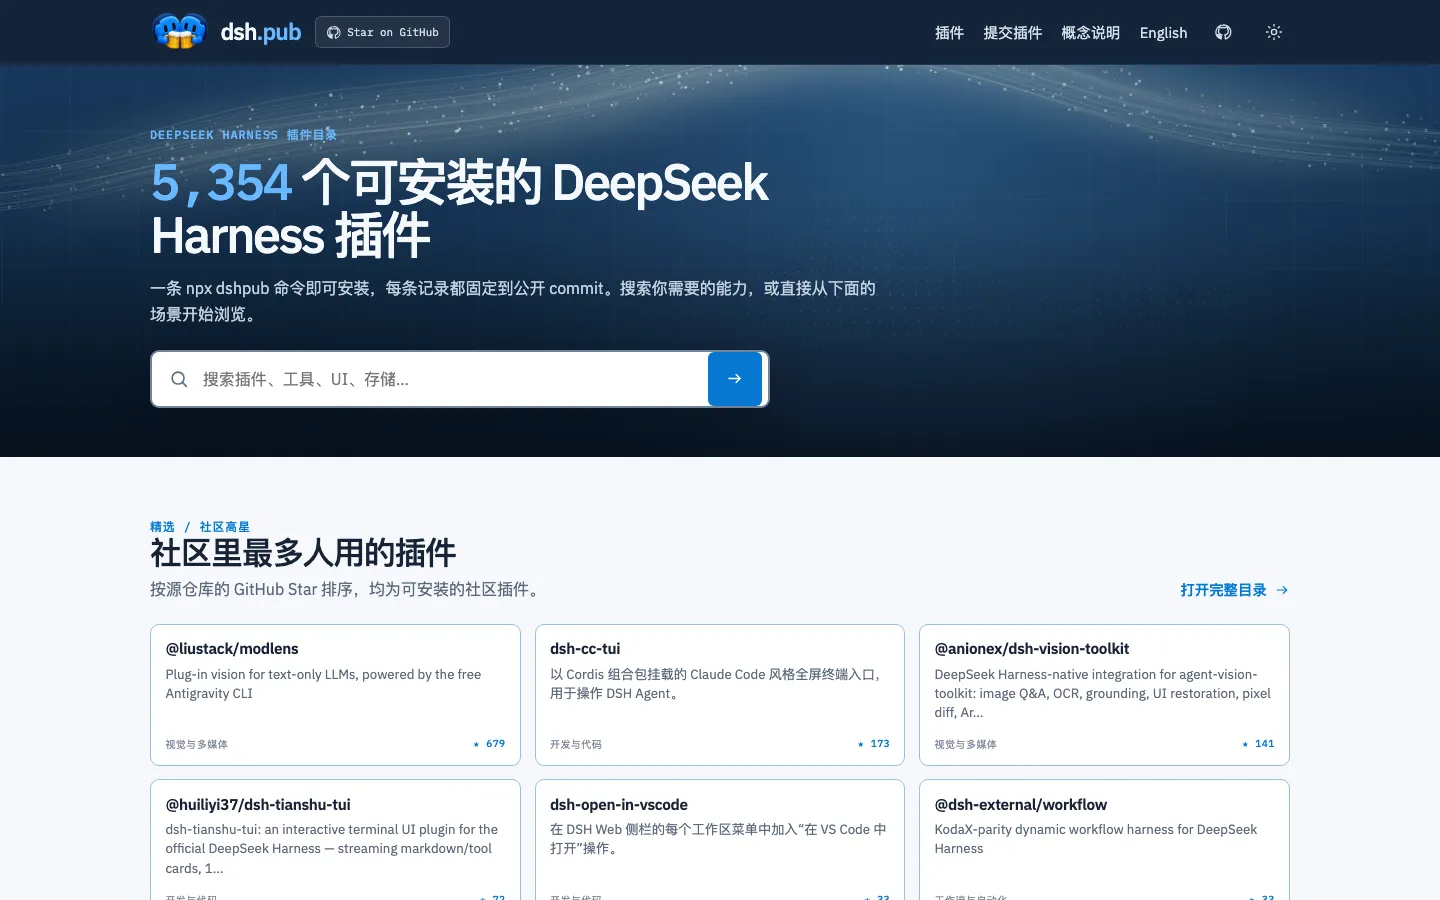Viewport: 1440px width, 900px height.
Task: Open the @huiliyi37/dsh-tianshu-tui plugin card
Action: (335, 840)
